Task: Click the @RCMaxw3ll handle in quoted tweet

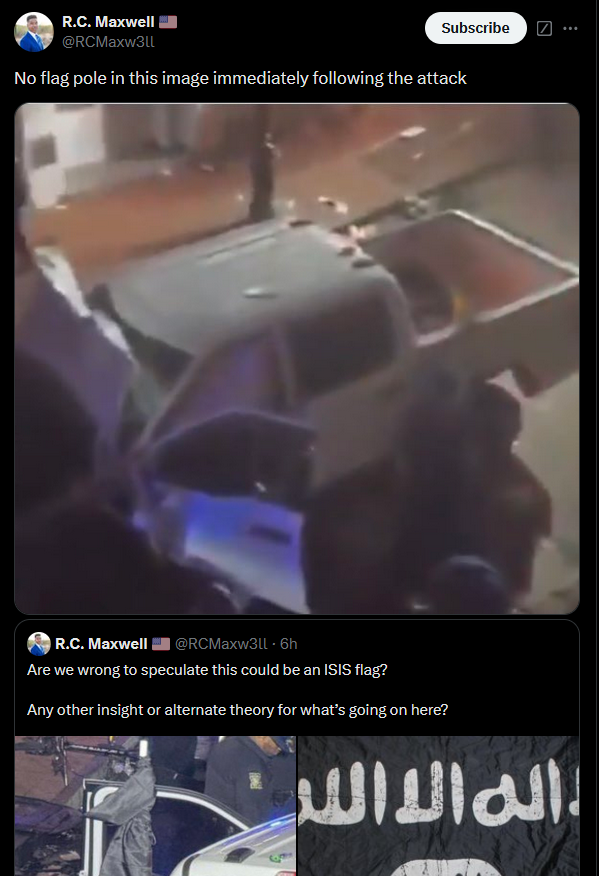Action: (221, 644)
